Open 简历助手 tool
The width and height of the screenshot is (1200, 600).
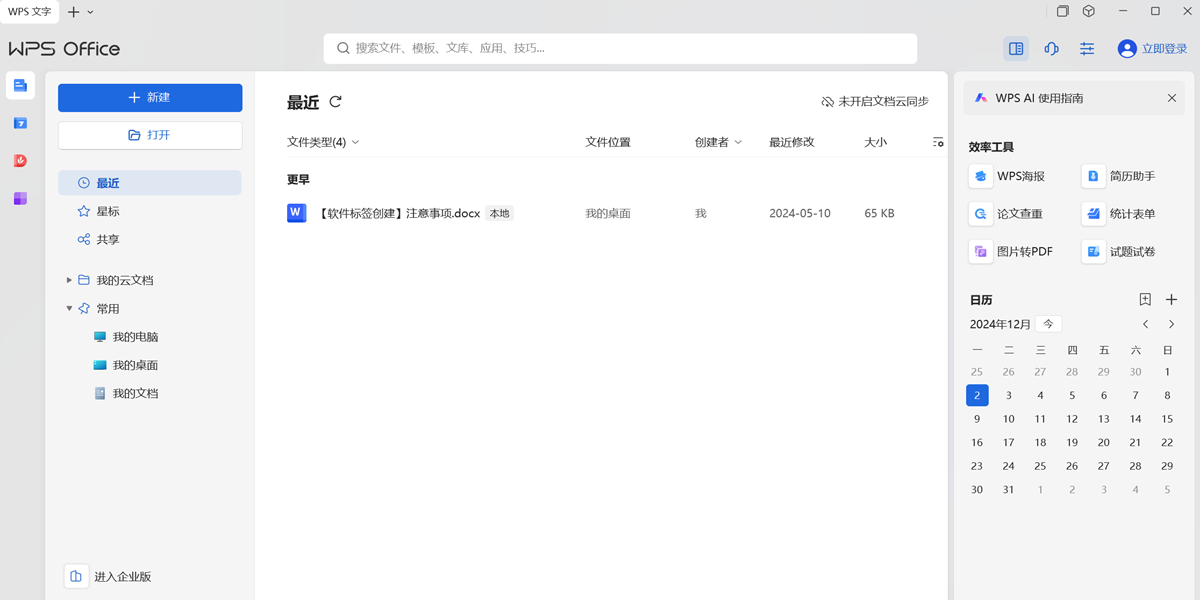(x=1120, y=176)
